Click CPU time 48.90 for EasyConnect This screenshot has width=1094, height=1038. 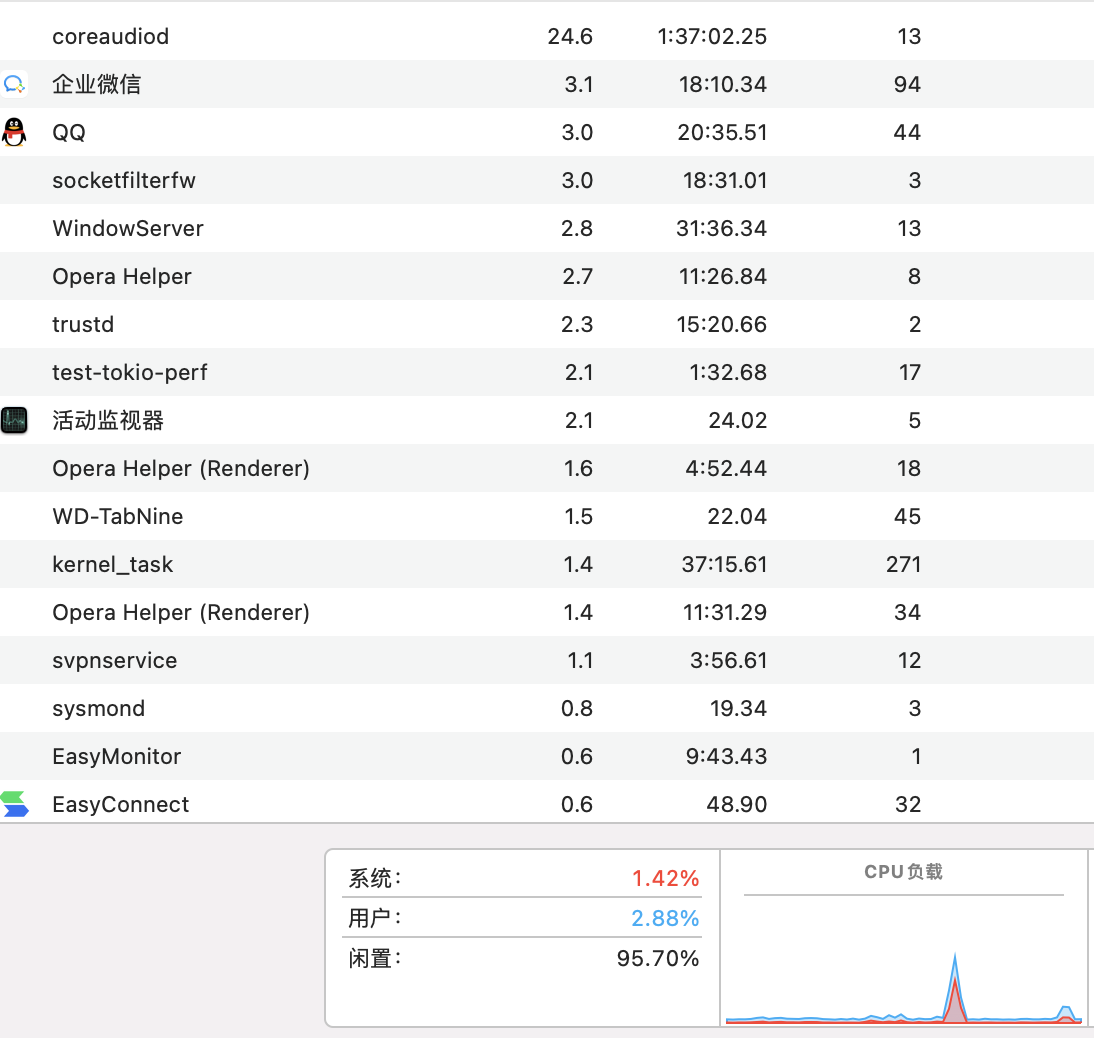tap(737, 804)
